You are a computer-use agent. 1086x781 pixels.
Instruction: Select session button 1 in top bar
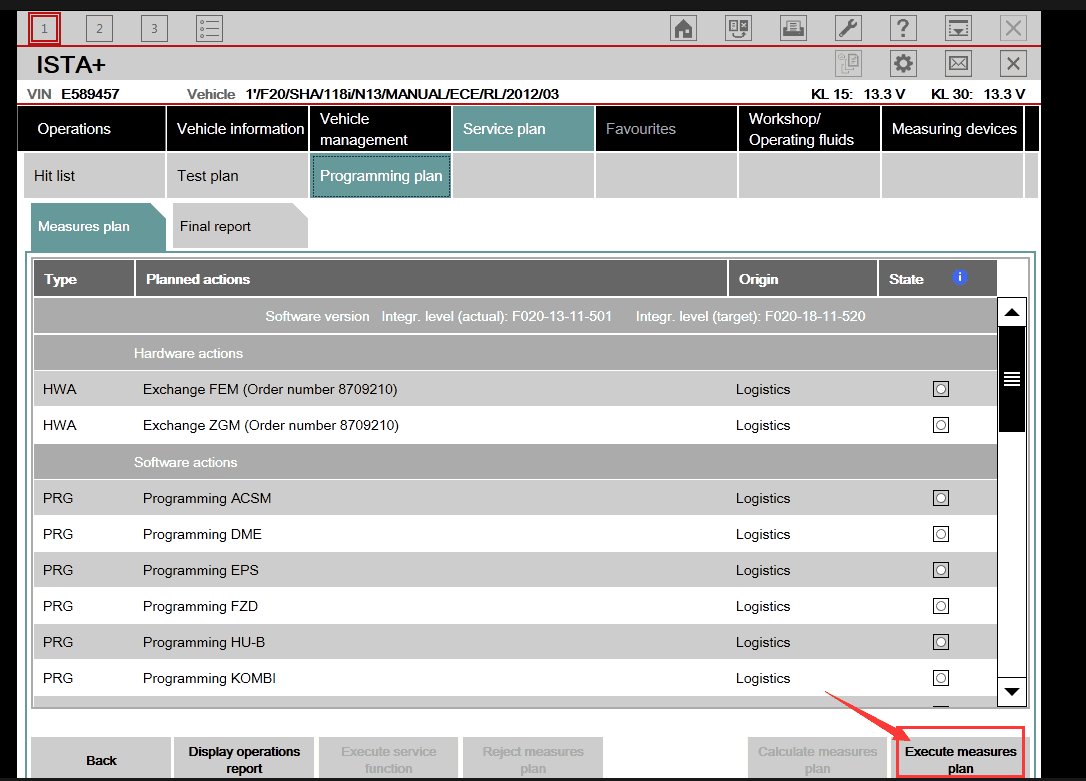[x=44, y=28]
